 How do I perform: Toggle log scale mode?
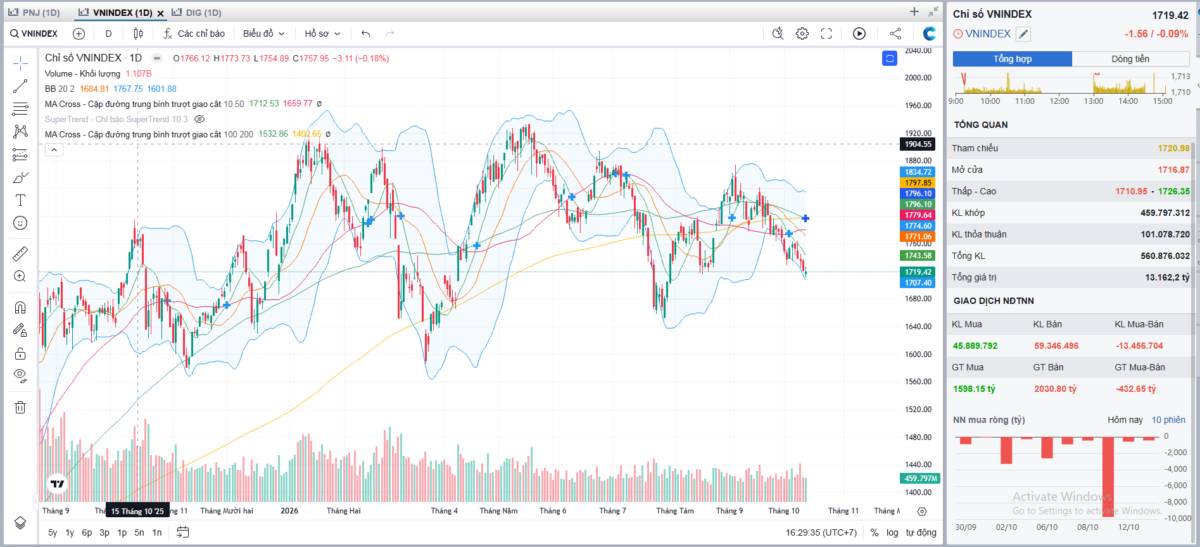point(892,533)
